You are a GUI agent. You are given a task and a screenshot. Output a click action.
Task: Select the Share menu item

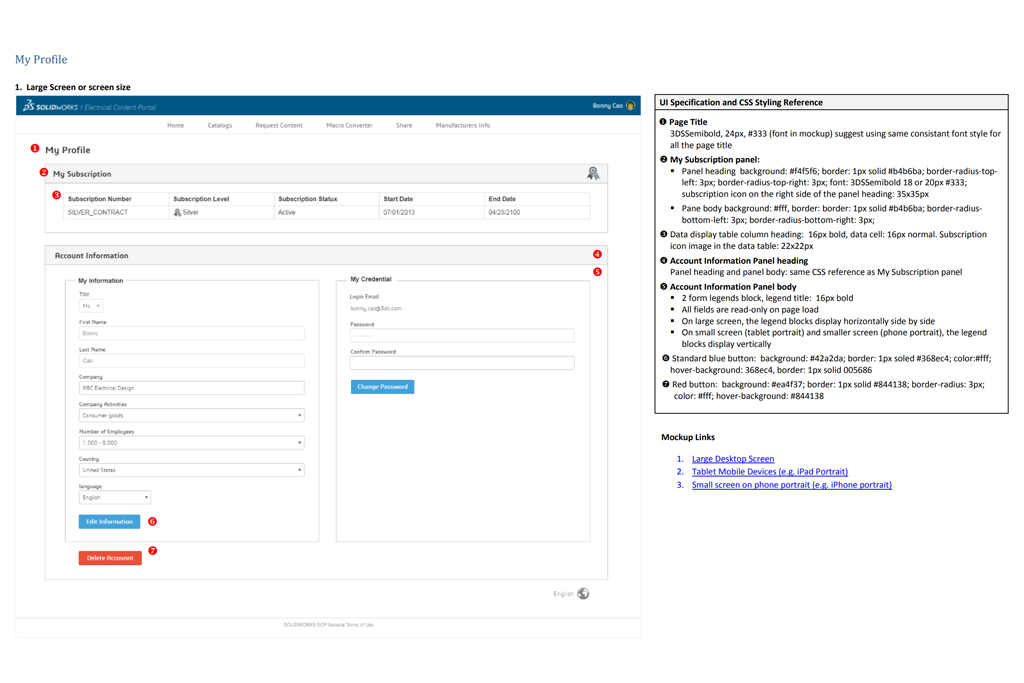[404, 125]
